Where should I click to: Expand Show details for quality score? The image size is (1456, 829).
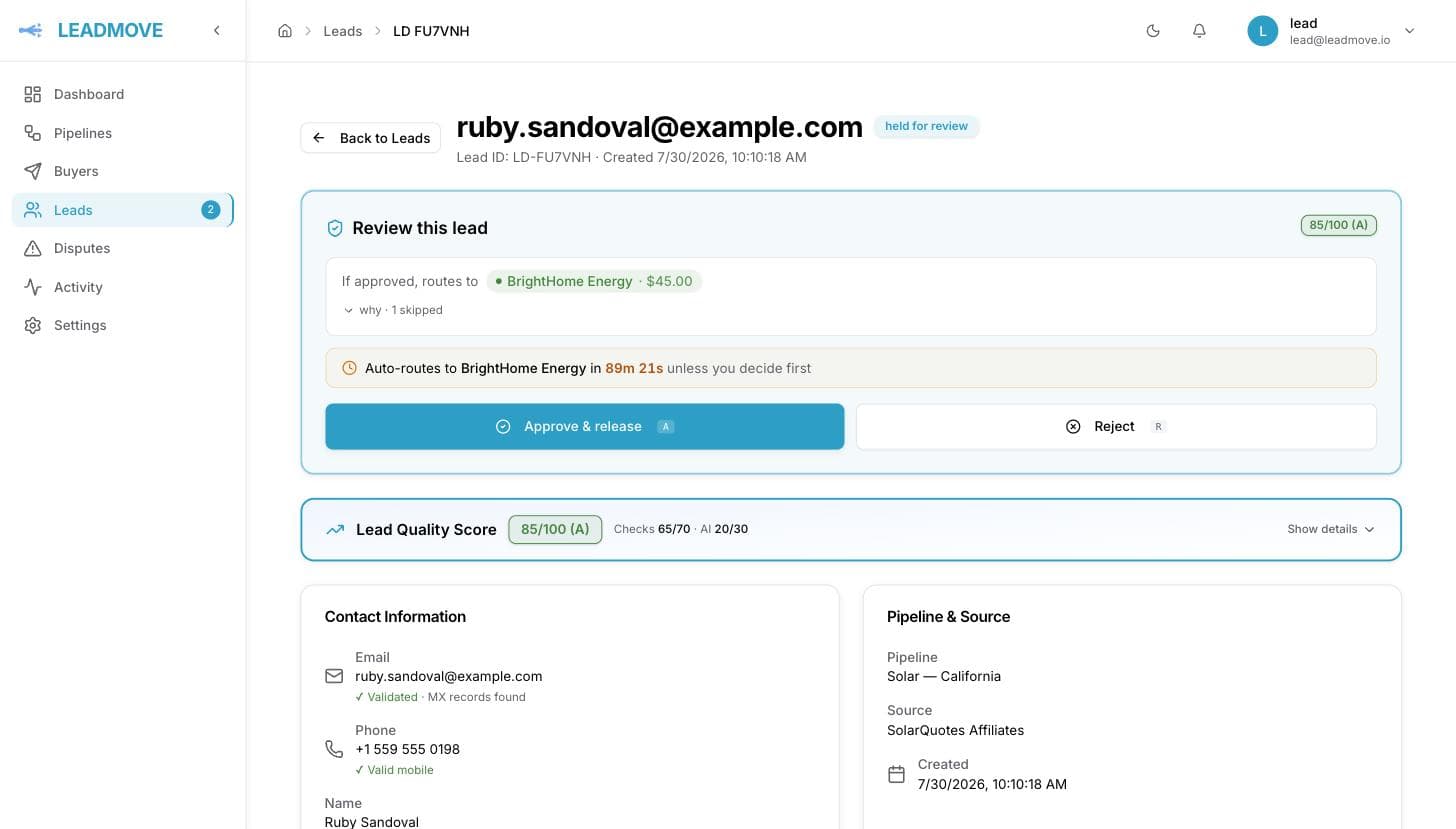tap(1331, 529)
